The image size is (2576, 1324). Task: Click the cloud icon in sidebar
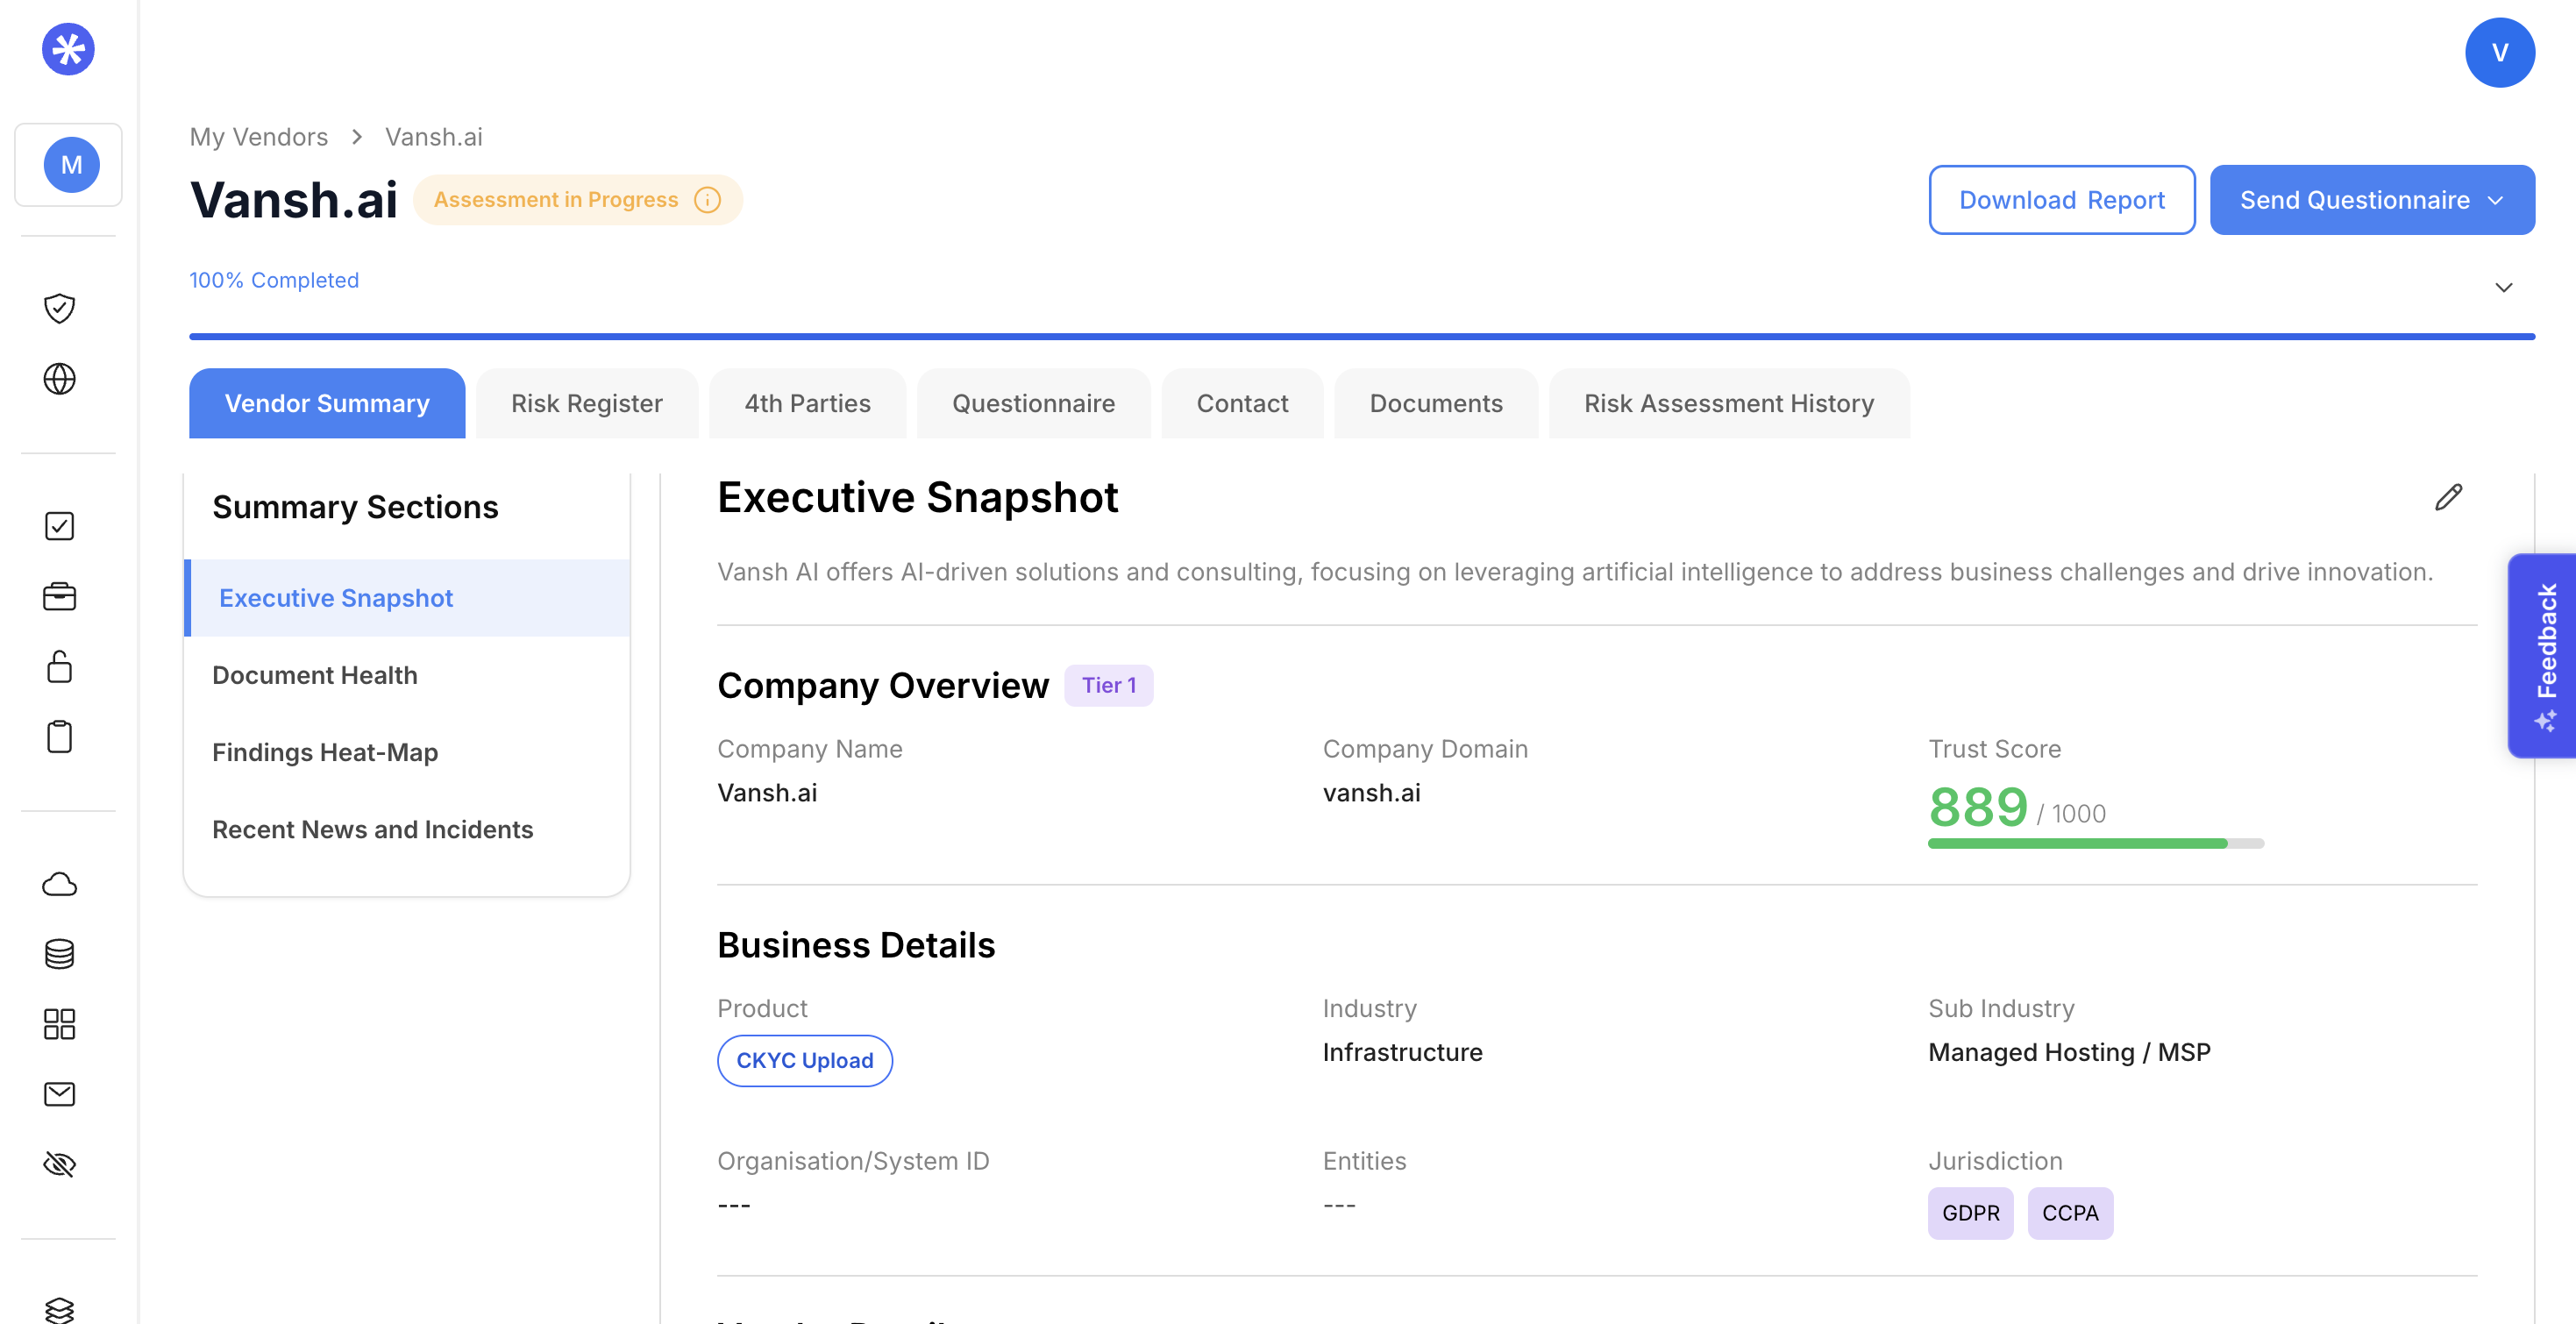coord(60,884)
